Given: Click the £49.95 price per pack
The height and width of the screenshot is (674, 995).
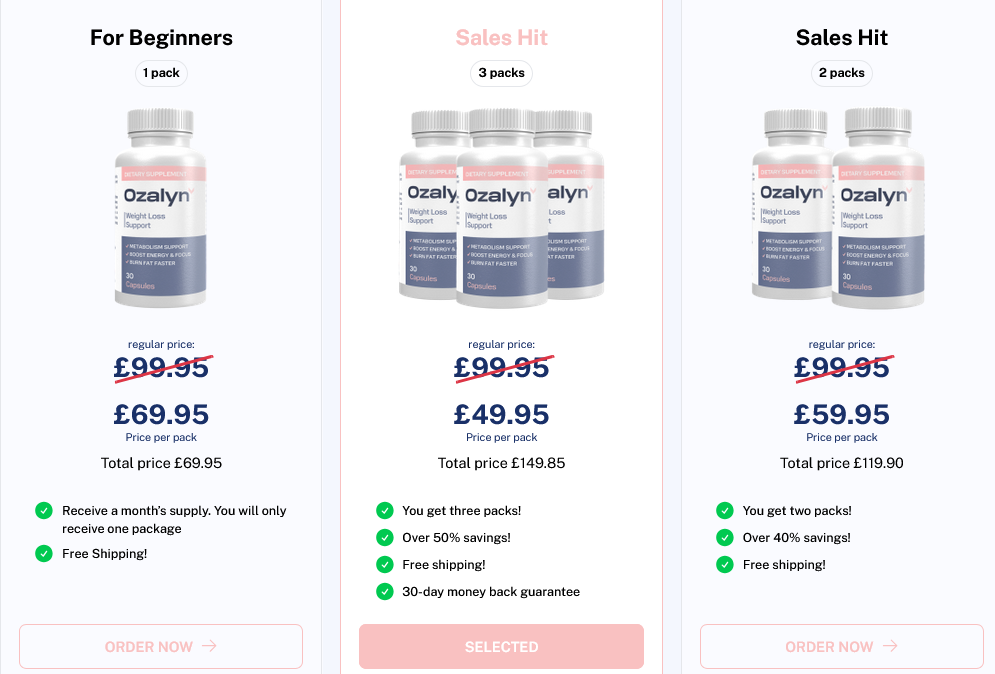Looking at the screenshot, I should 501,413.
